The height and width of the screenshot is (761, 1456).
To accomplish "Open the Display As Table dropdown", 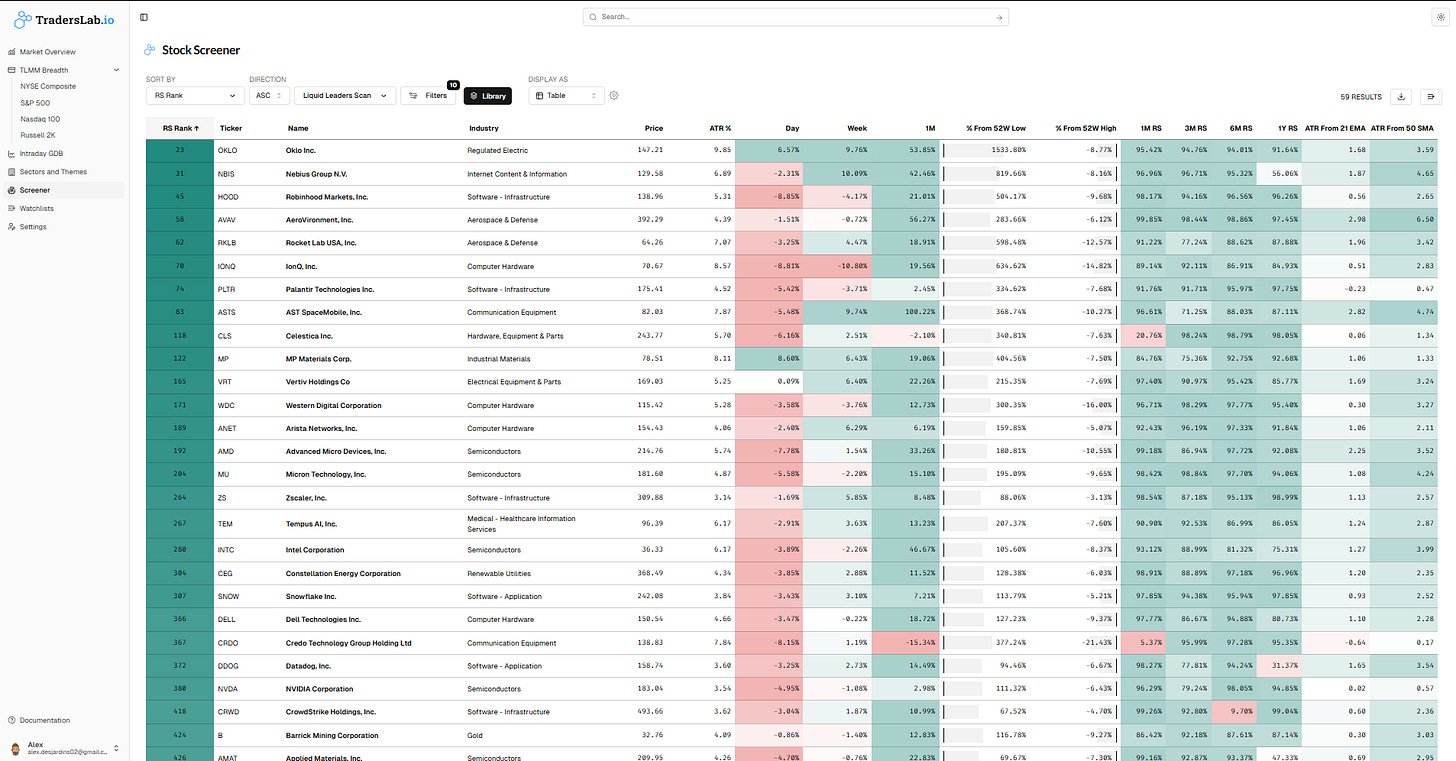I will click(x=566, y=96).
